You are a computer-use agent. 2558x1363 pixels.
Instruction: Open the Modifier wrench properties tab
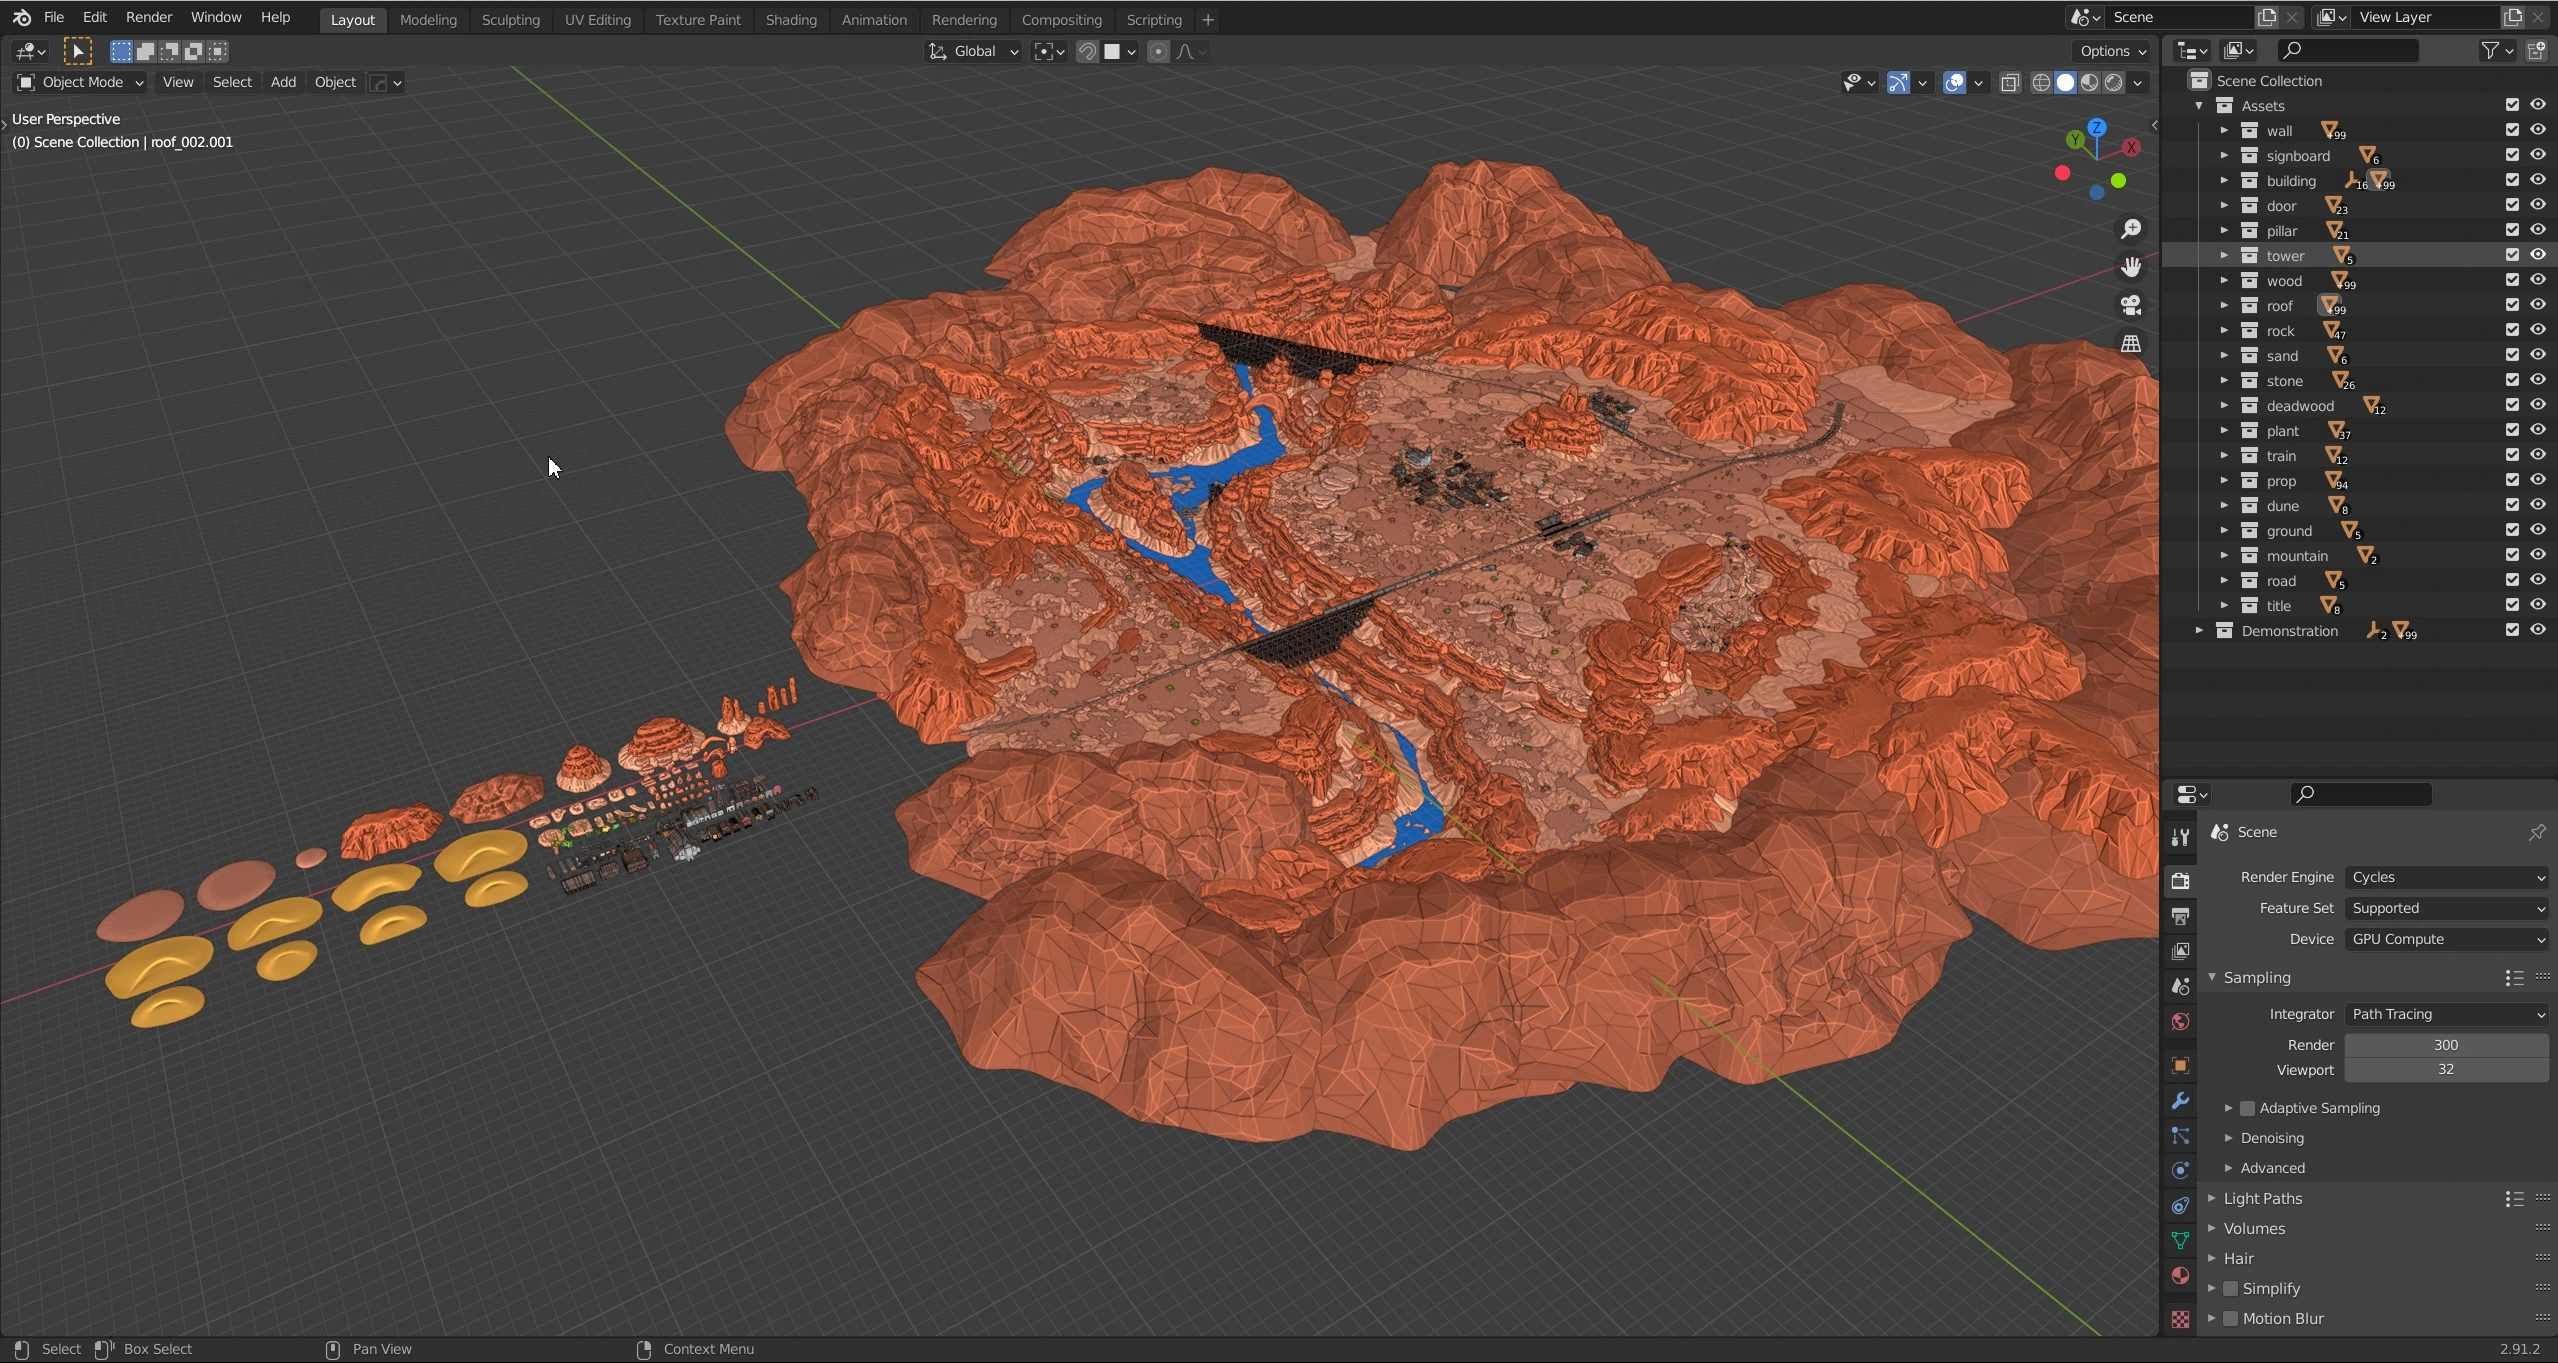pyautogui.click(x=2180, y=1101)
